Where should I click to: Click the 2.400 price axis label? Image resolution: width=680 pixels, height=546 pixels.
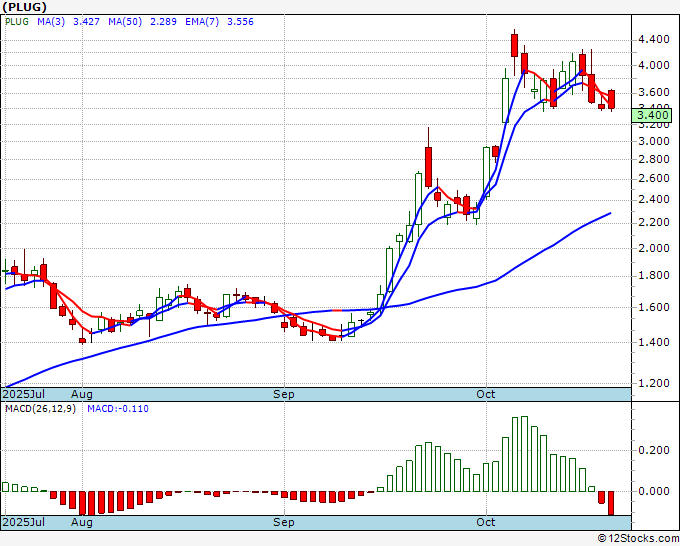[654, 200]
